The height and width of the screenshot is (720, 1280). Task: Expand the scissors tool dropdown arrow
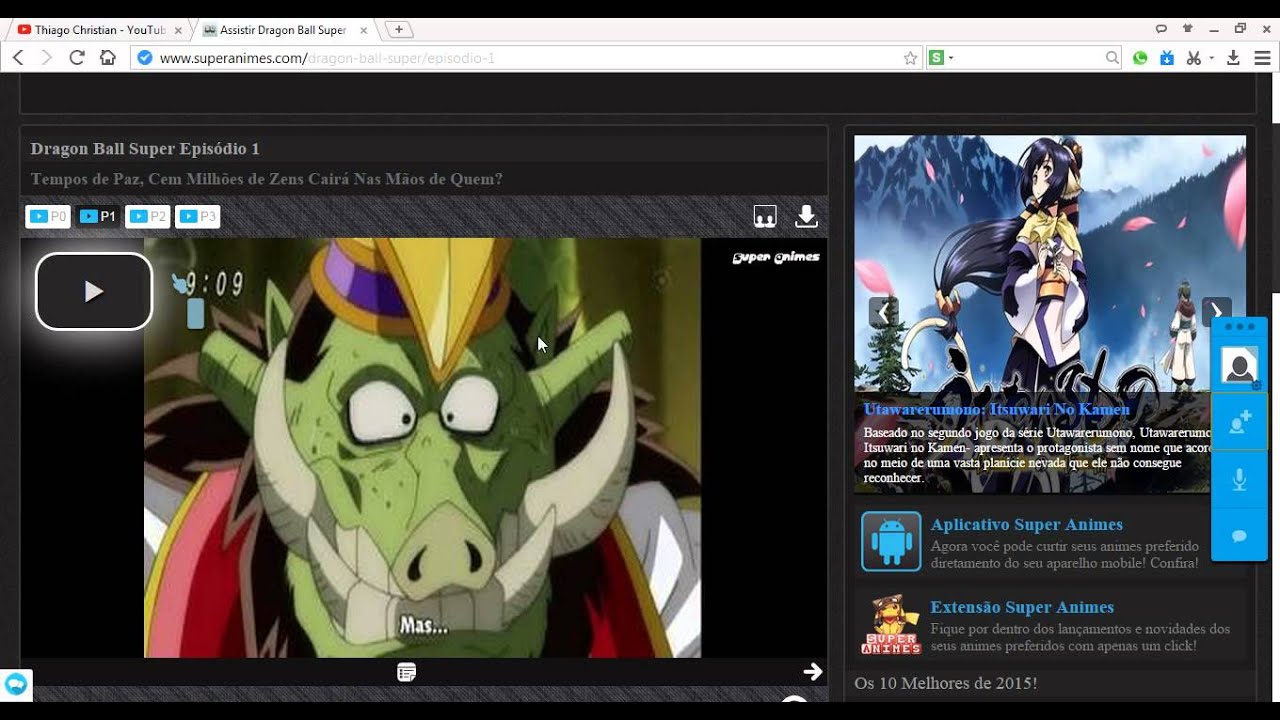tap(1211, 58)
